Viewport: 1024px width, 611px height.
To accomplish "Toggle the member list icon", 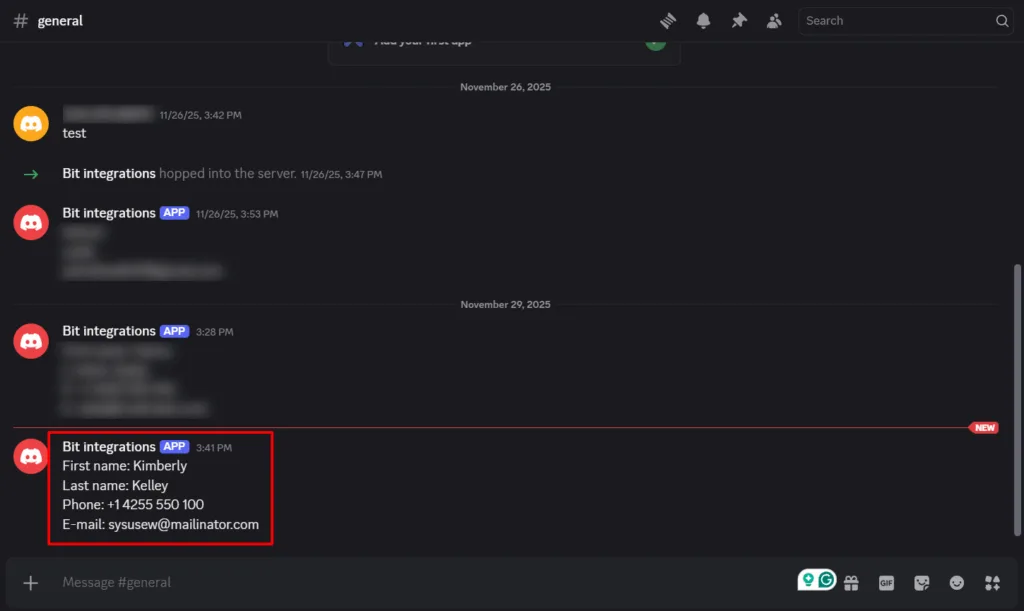I will pos(774,20).
